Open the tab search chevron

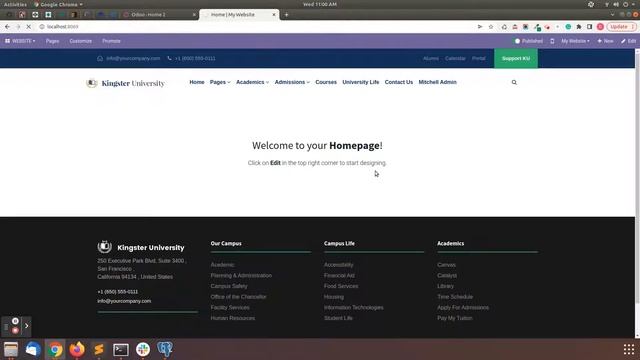click(612, 15)
